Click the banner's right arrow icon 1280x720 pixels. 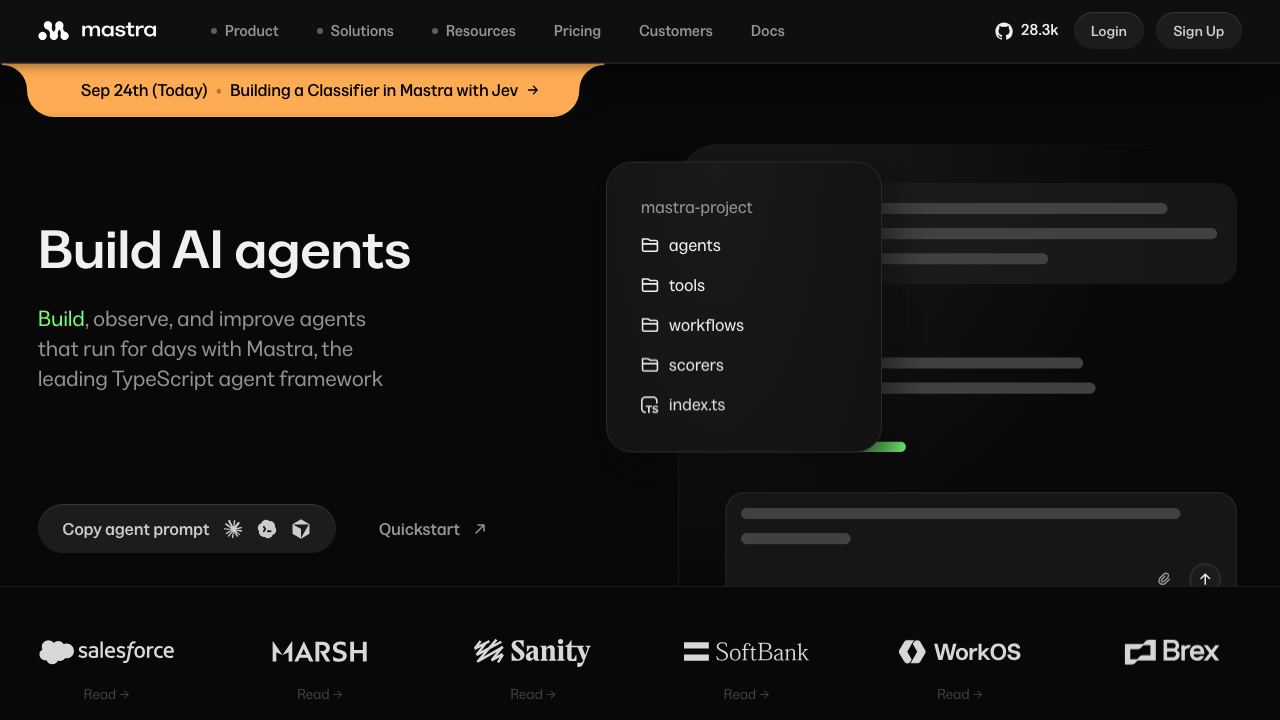coord(533,90)
